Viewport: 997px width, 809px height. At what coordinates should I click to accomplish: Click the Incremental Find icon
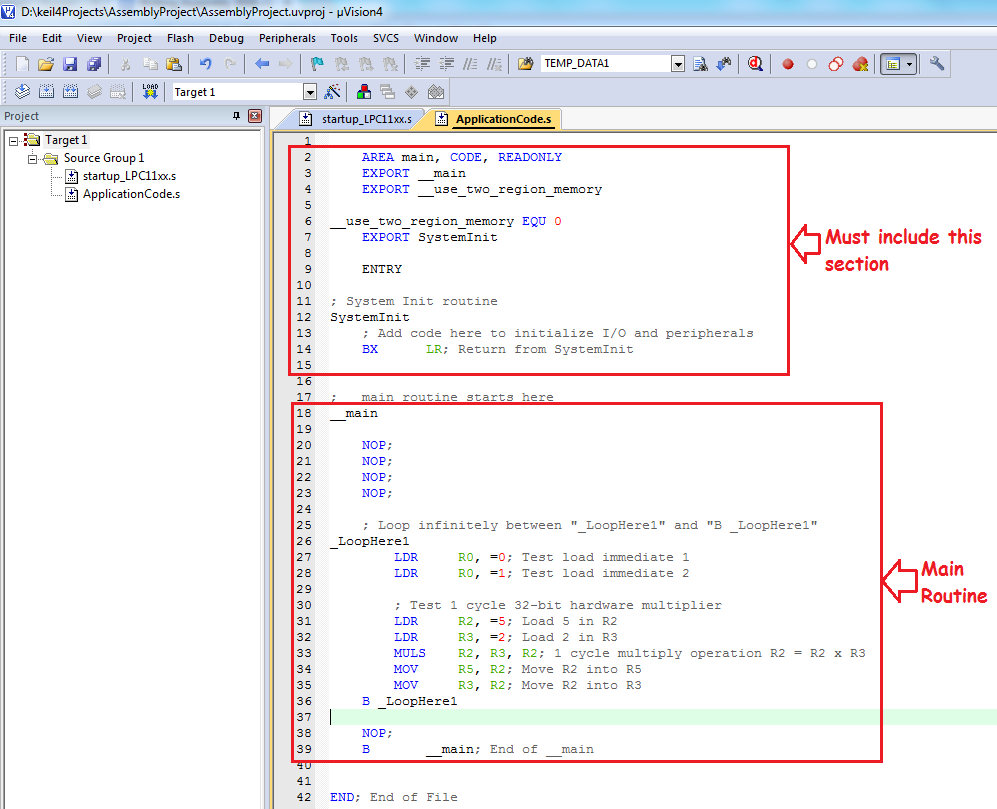tap(724, 64)
